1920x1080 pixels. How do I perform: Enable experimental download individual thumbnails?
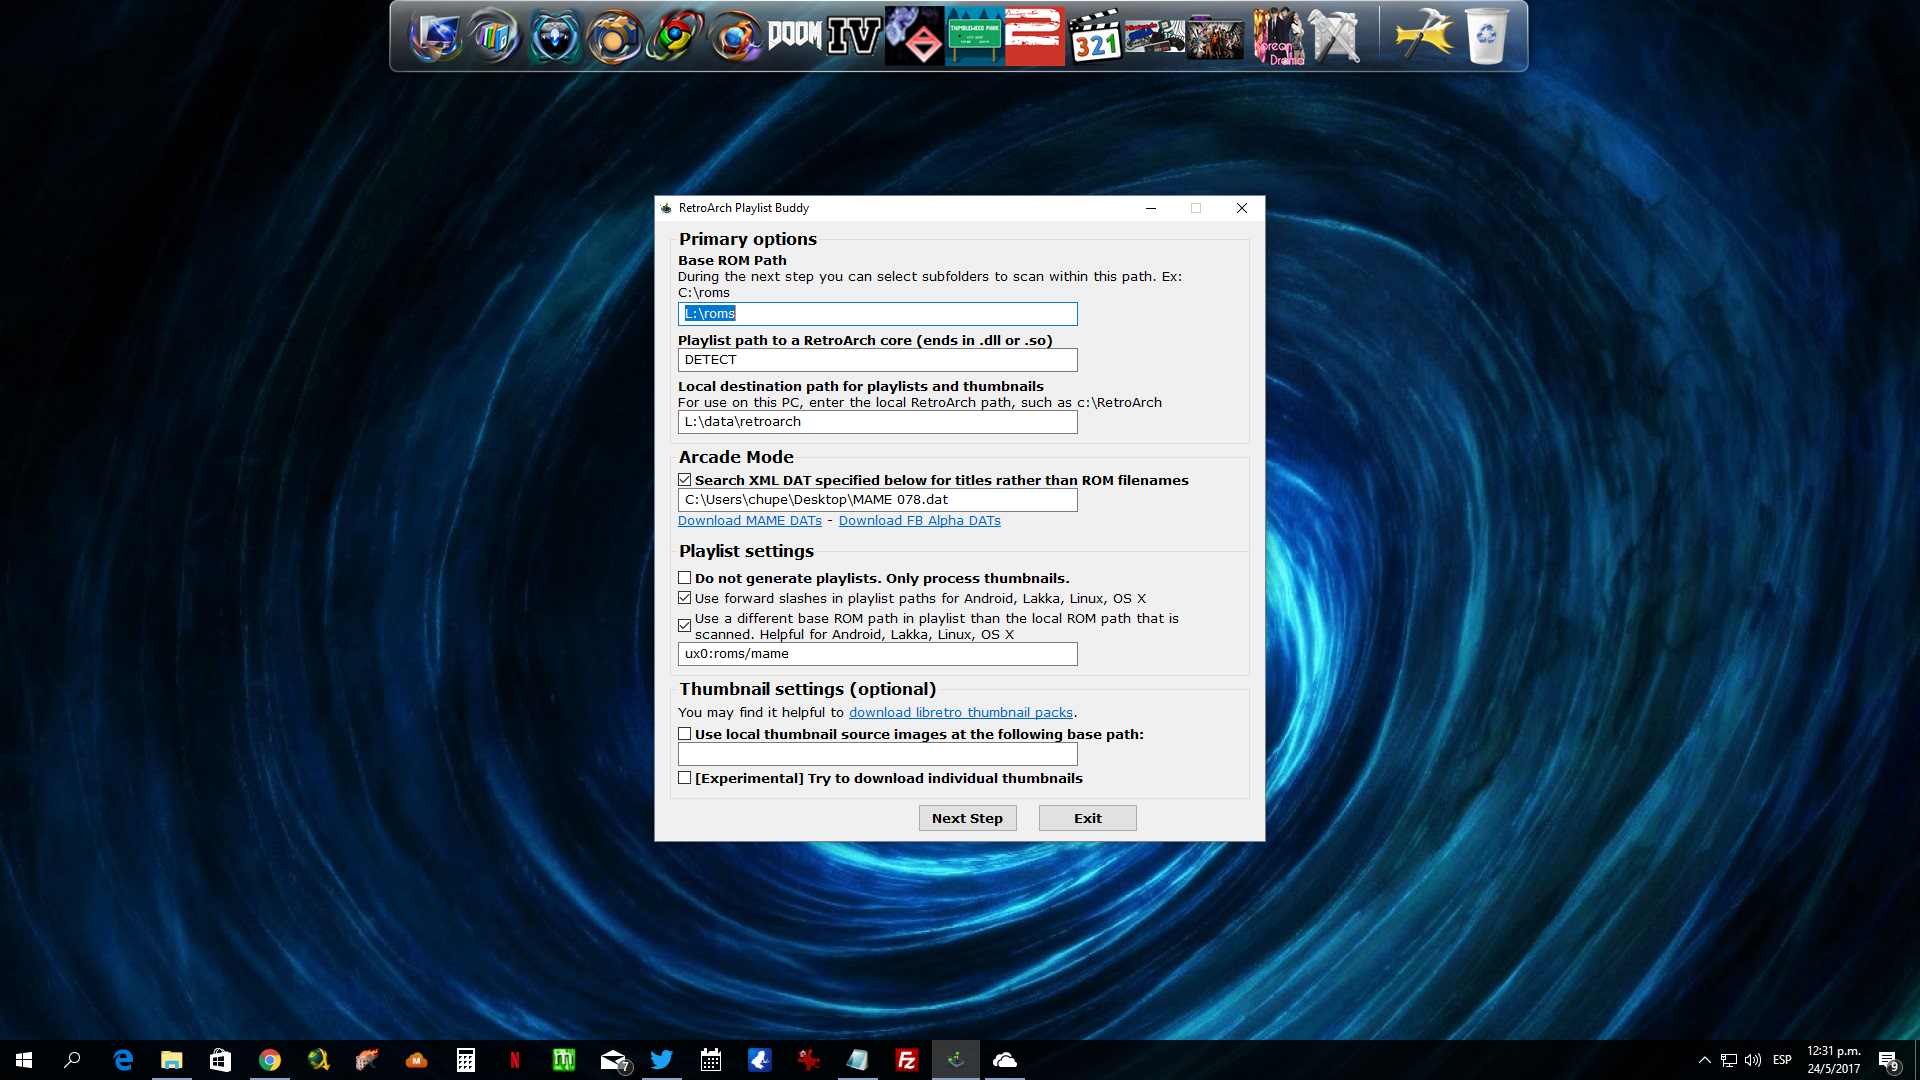pyautogui.click(x=685, y=778)
